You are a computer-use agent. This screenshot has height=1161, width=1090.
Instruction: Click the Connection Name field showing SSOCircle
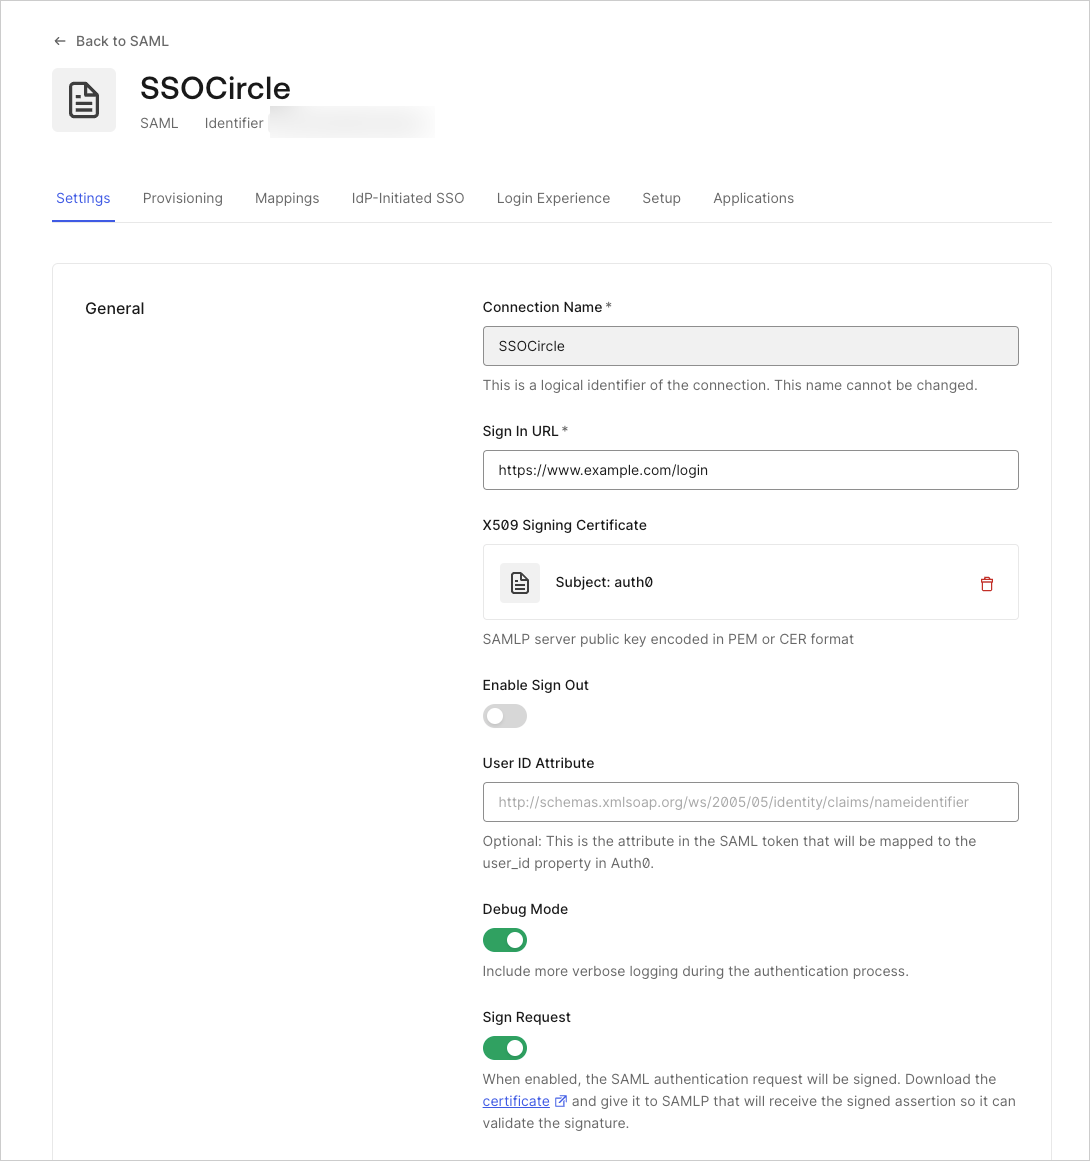750,346
